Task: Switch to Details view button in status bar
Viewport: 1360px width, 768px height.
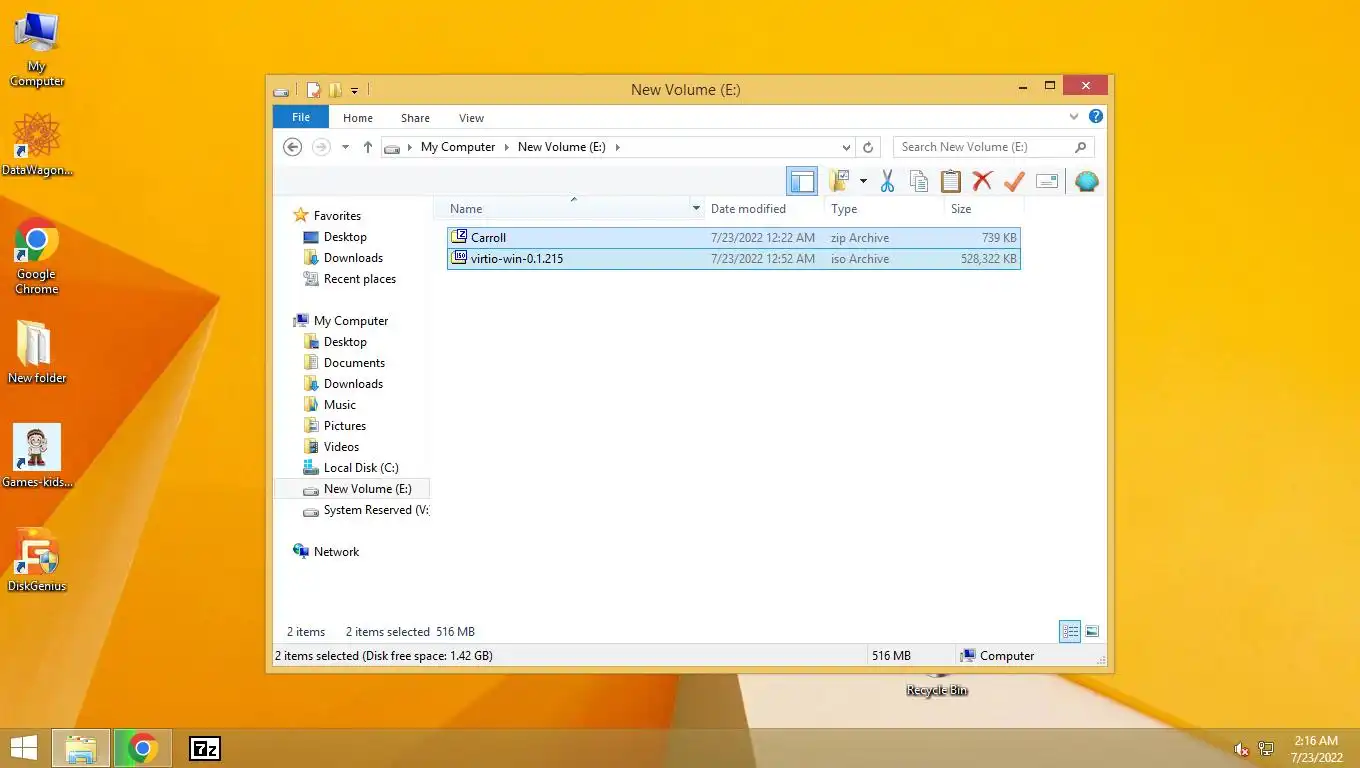Action: coord(1070,632)
